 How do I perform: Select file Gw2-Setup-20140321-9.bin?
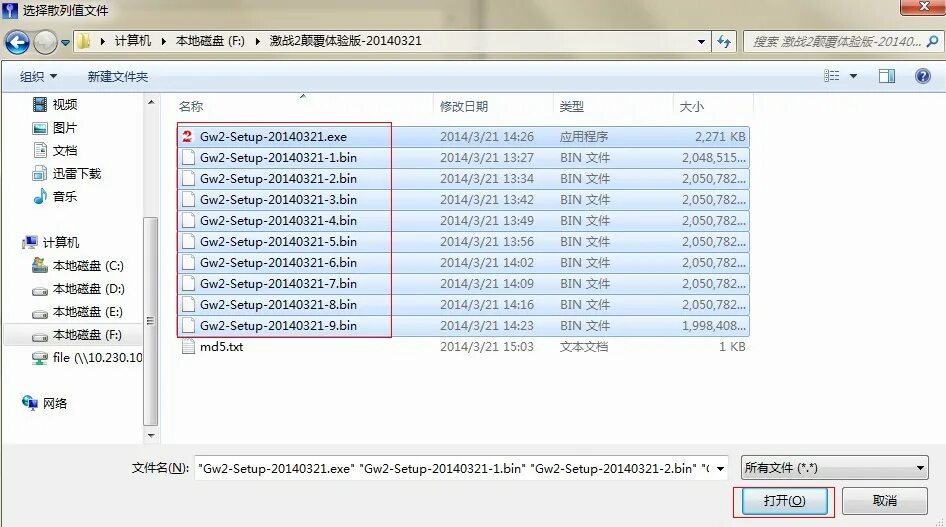point(463,326)
